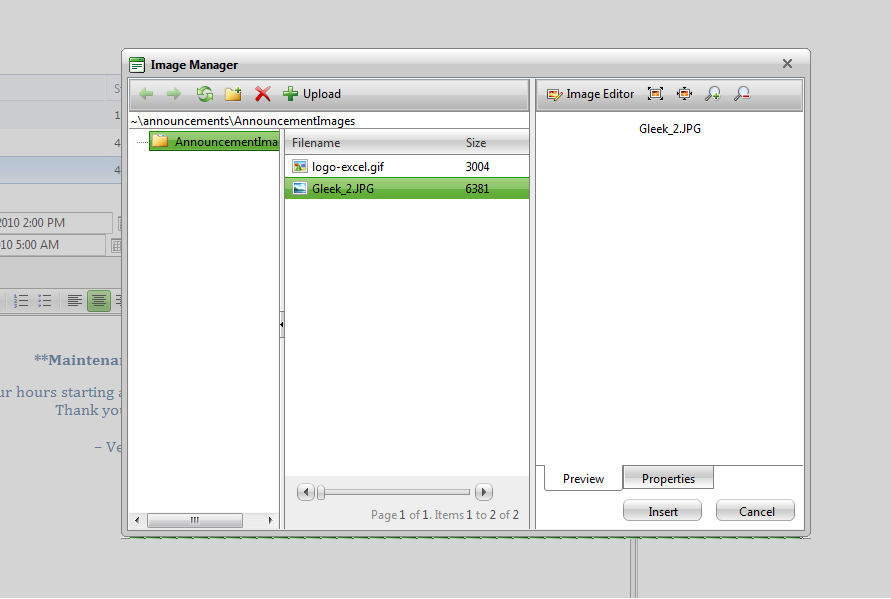
Task: Click the 5:00 AM date field in background
Action: pyautogui.click(x=53, y=245)
